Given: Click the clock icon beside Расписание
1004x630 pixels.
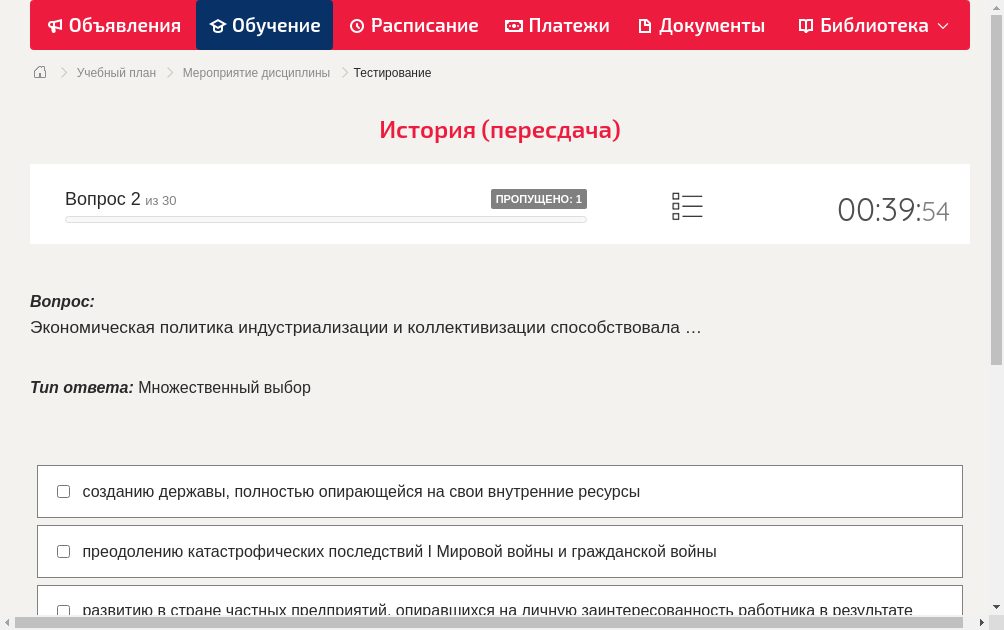Looking at the screenshot, I should pyautogui.click(x=357, y=25).
